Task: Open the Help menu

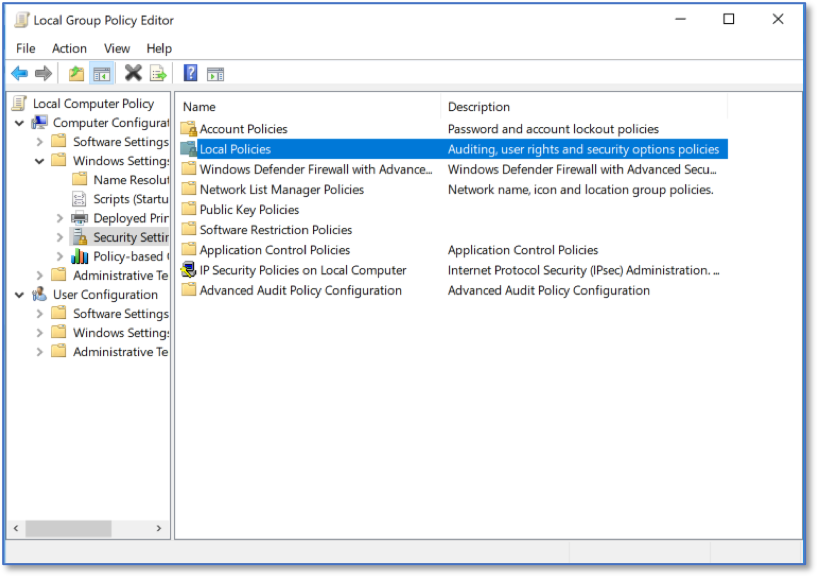Action: [159, 49]
